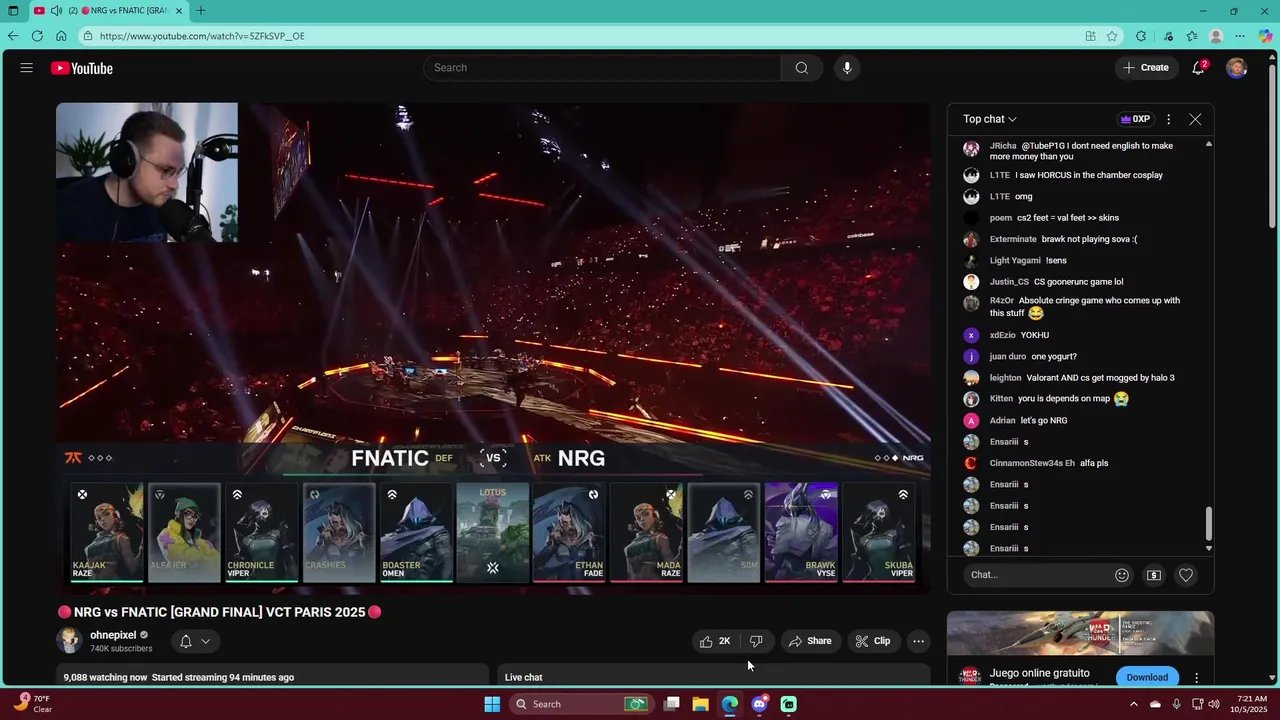Open Edge settings and more menu
This screenshot has width=1280, height=720.
[x=1240, y=36]
